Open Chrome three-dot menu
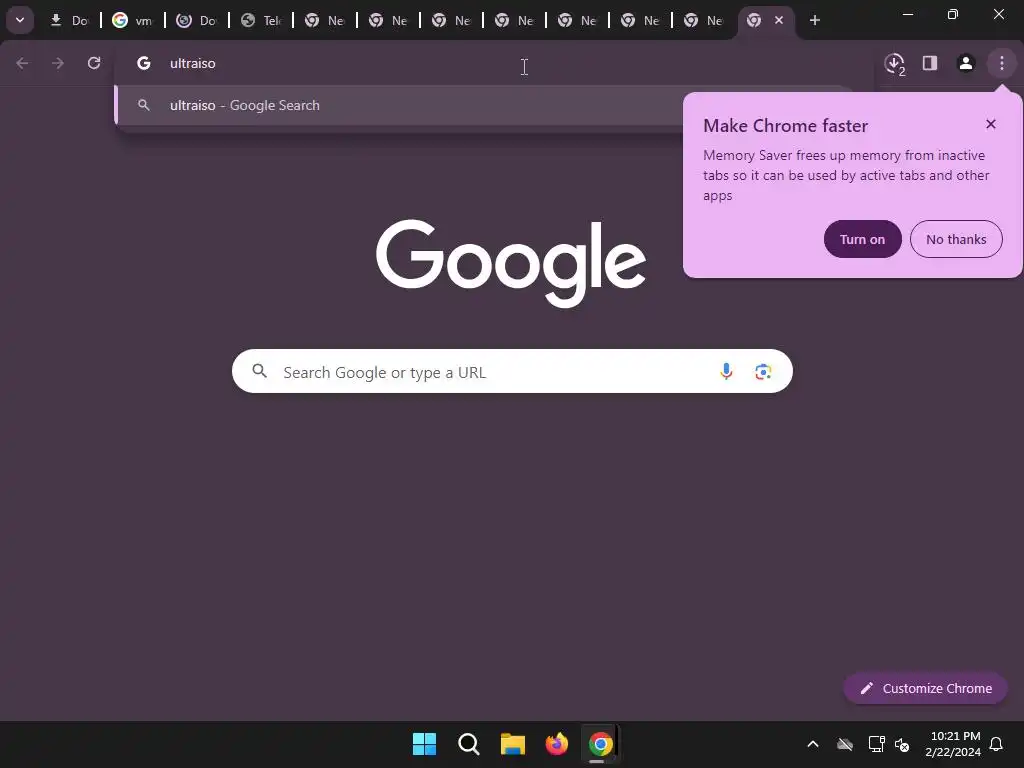The image size is (1024, 768). point(1002,63)
